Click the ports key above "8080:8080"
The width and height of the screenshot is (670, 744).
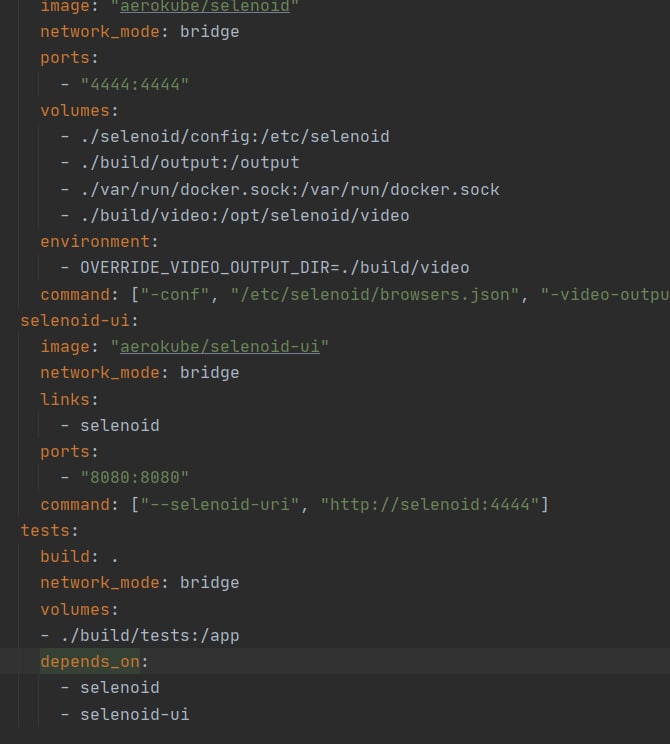pyautogui.click(x=65, y=451)
